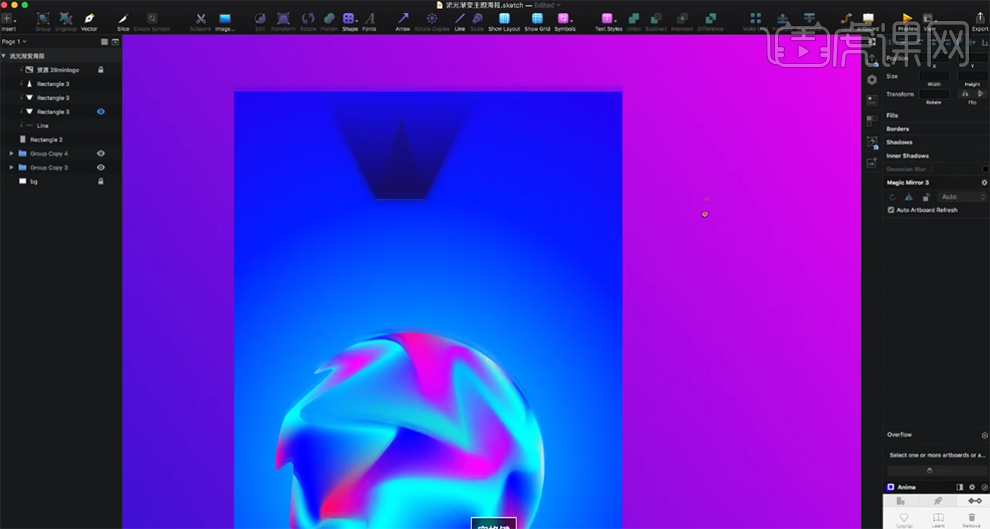Open the Anima Tutorial link
This screenshot has width=990, height=529.
point(904,520)
